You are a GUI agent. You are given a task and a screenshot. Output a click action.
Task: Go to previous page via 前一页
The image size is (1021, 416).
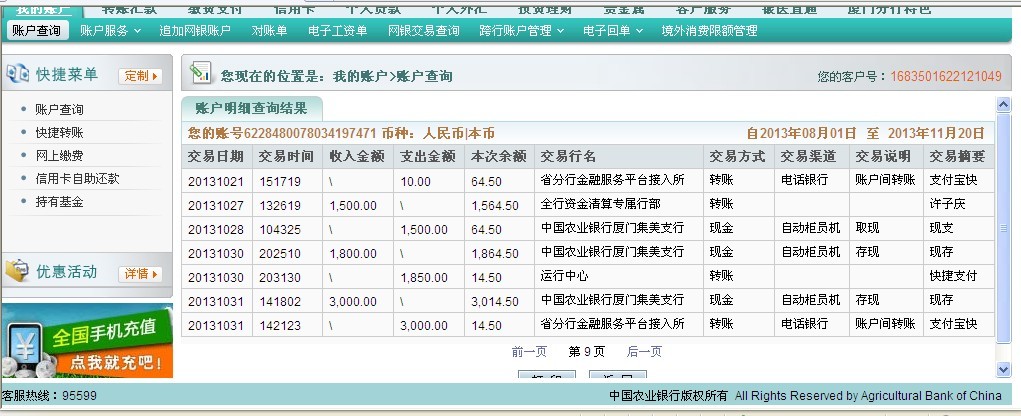click(x=529, y=351)
